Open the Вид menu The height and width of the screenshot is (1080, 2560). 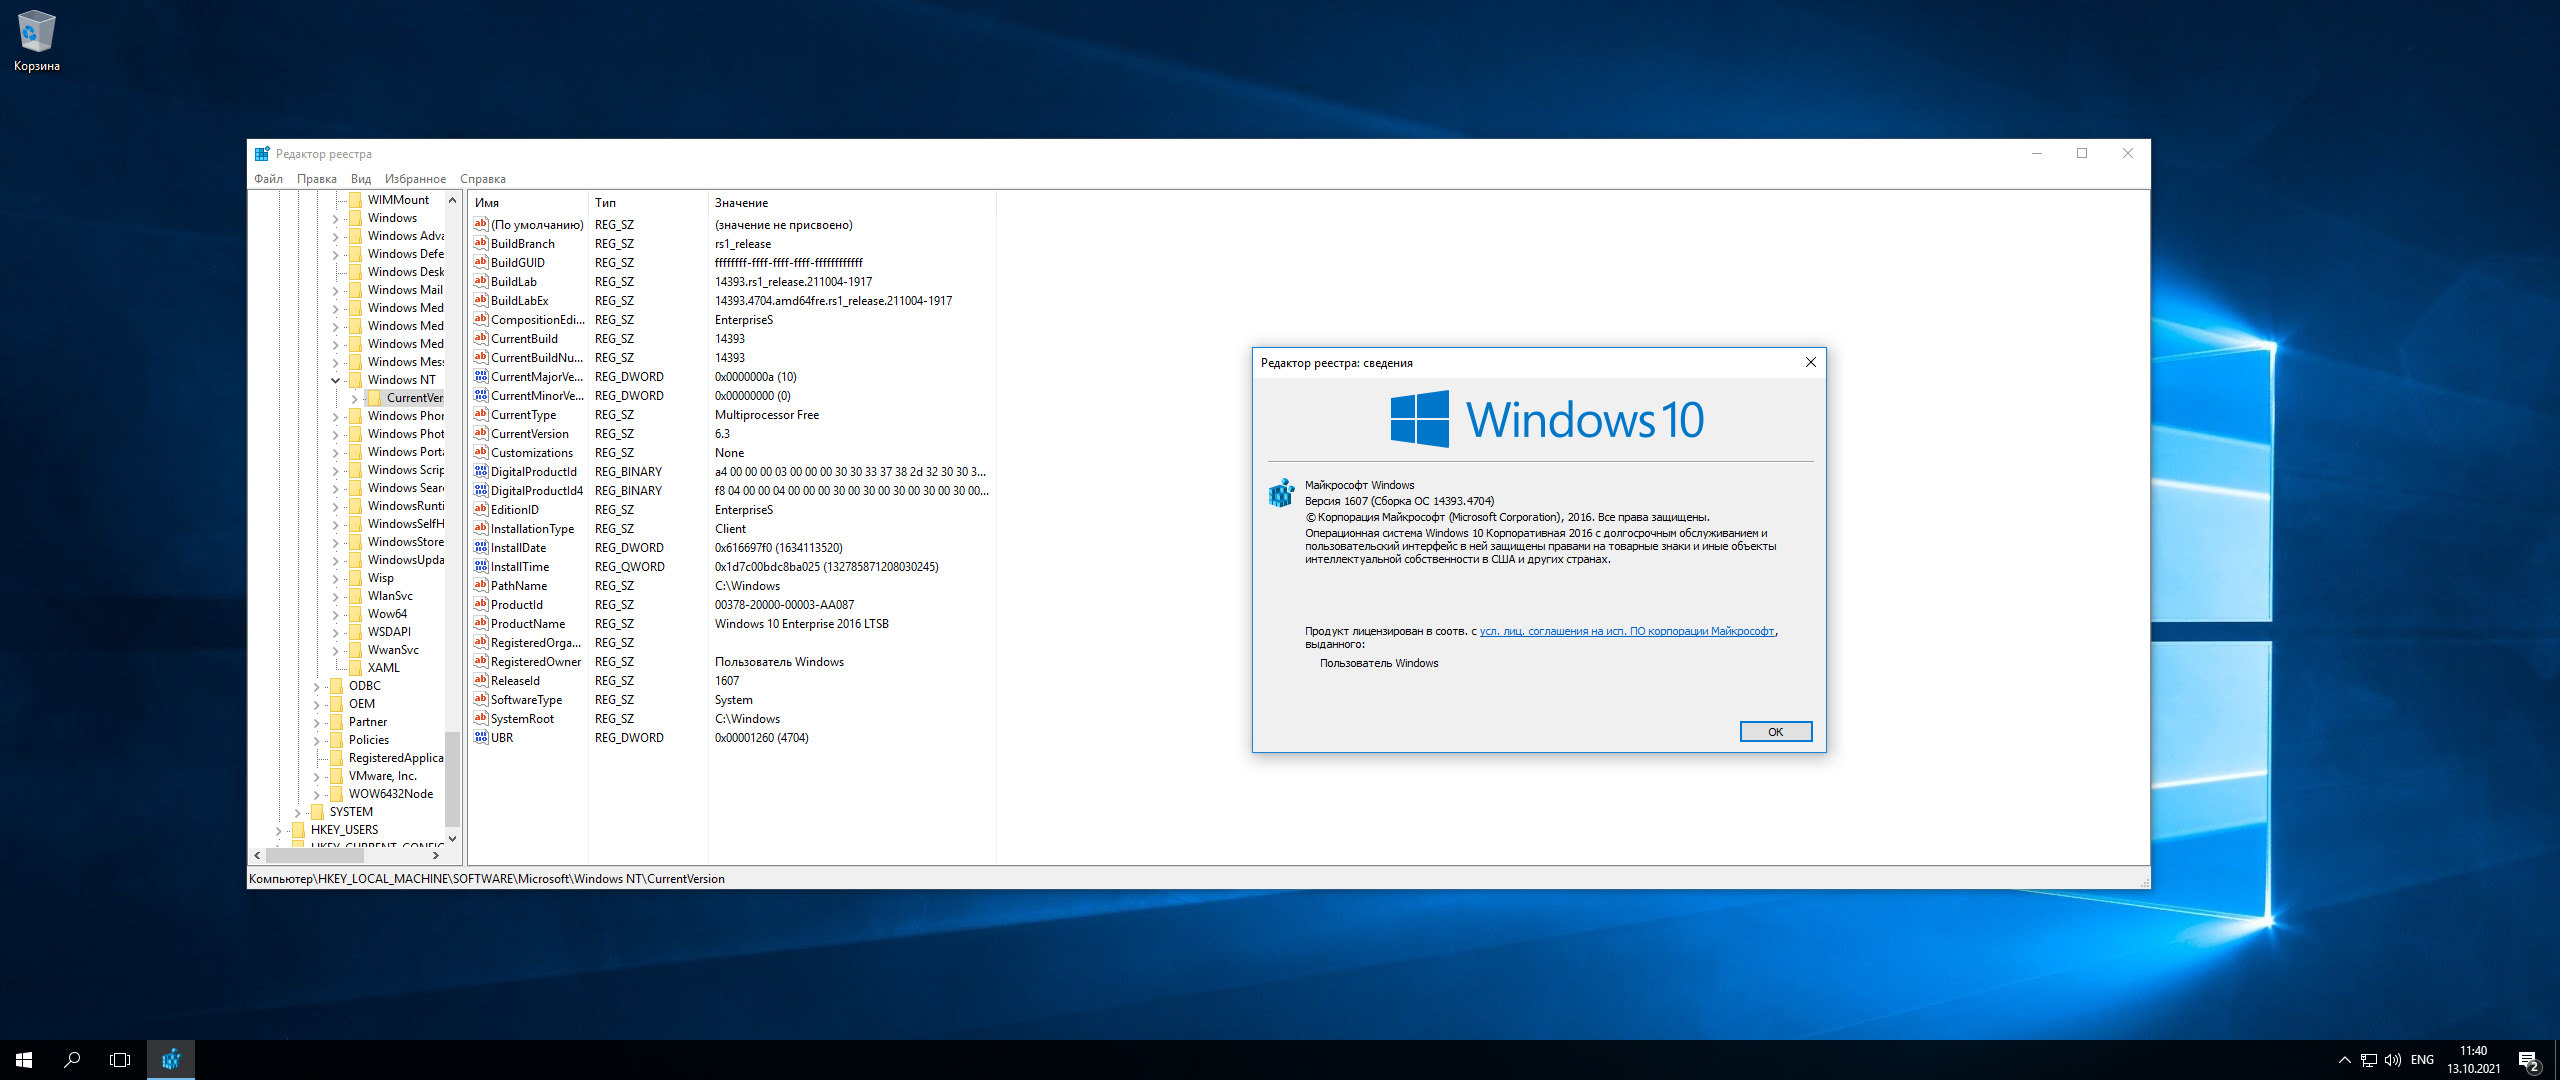(361, 179)
